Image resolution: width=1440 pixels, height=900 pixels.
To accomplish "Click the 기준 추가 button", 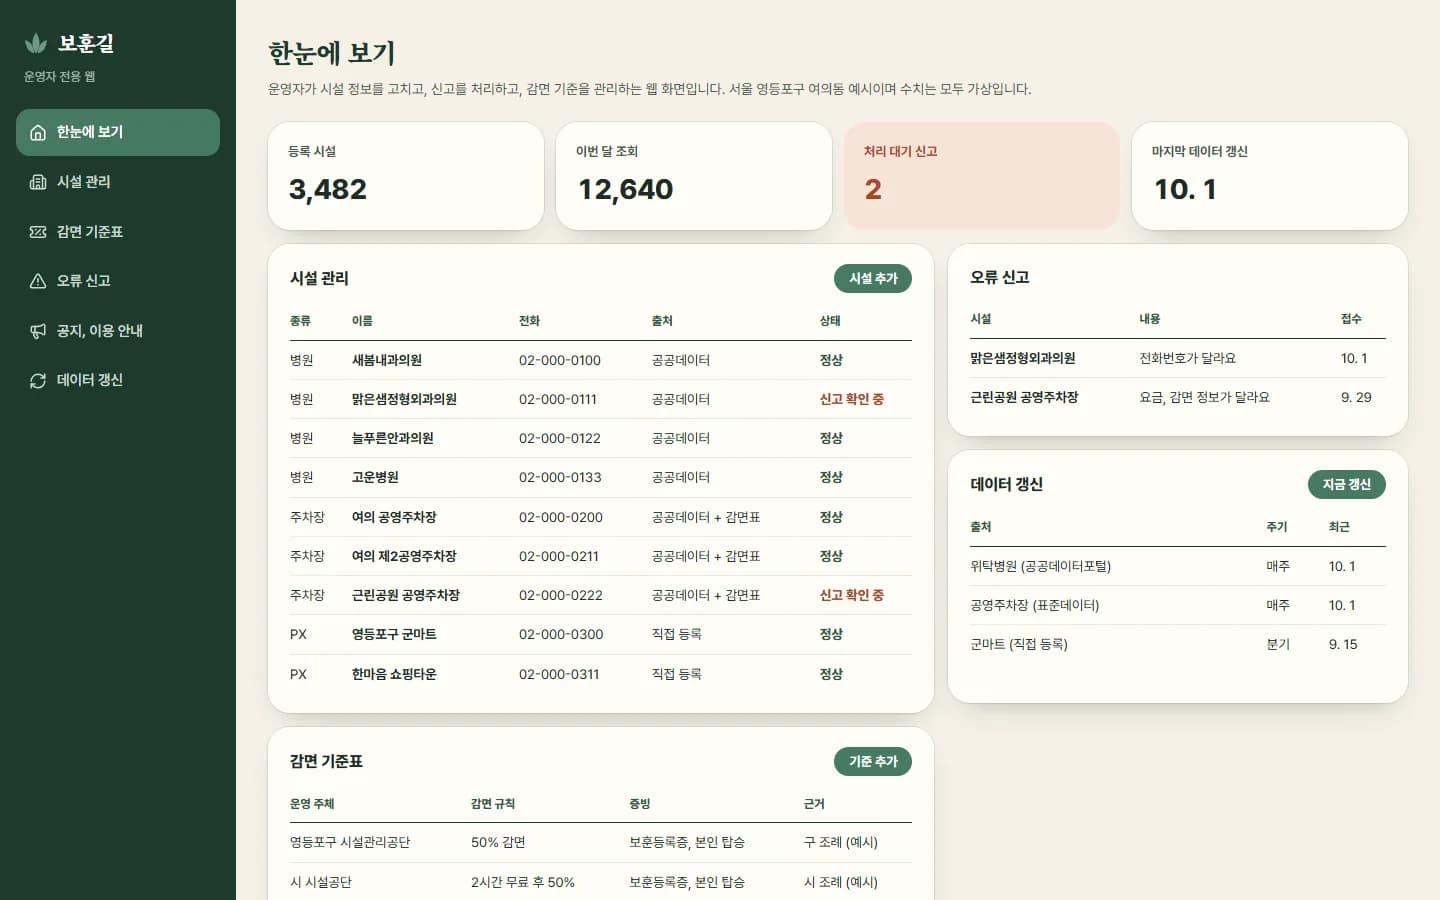I will pos(873,761).
